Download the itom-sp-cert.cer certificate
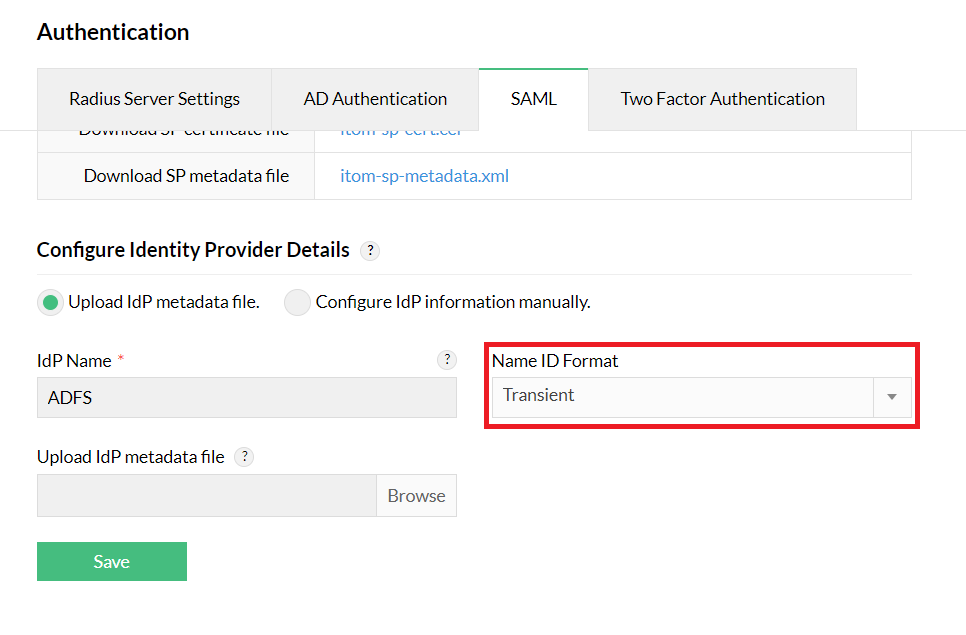This screenshot has width=966, height=635. pos(400,129)
